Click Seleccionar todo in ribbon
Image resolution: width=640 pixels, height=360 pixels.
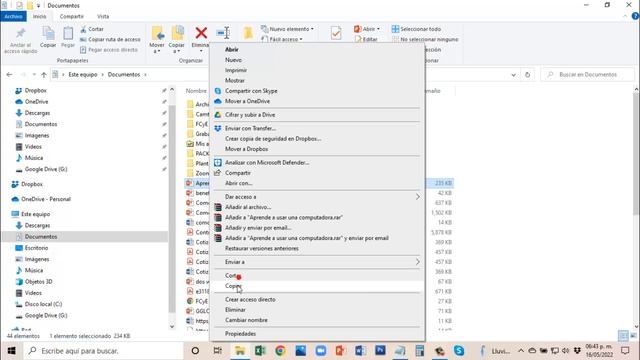[x=416, y=29]
